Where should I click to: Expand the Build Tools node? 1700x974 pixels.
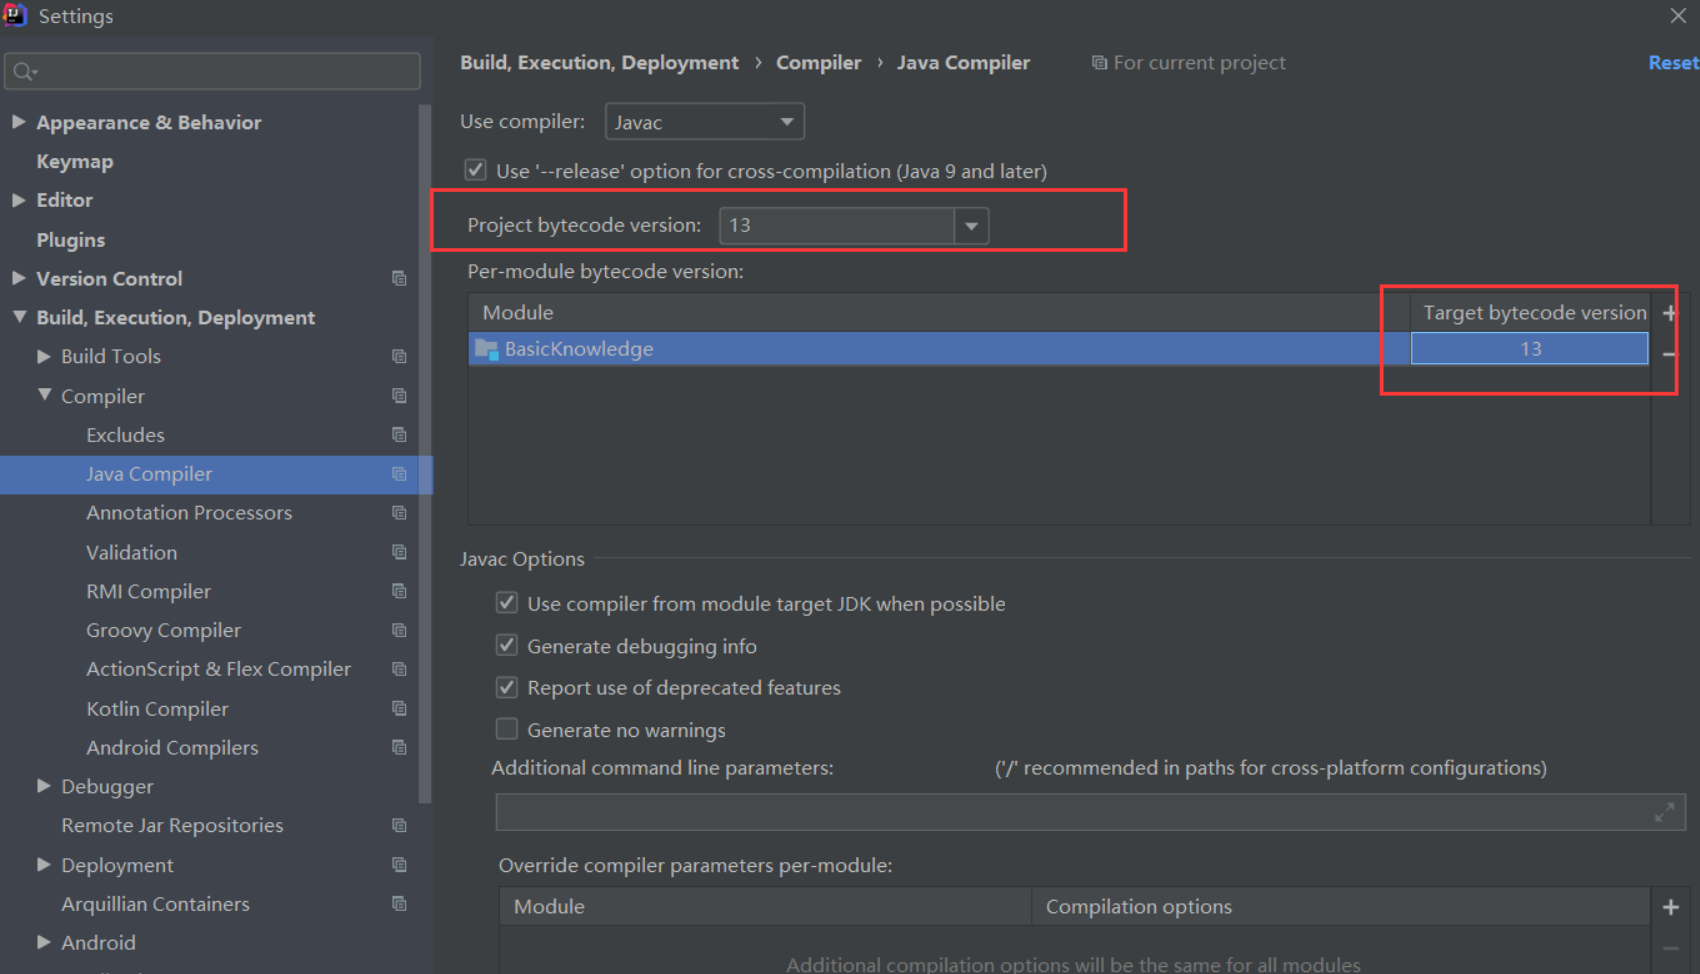[x=43, y=356]
